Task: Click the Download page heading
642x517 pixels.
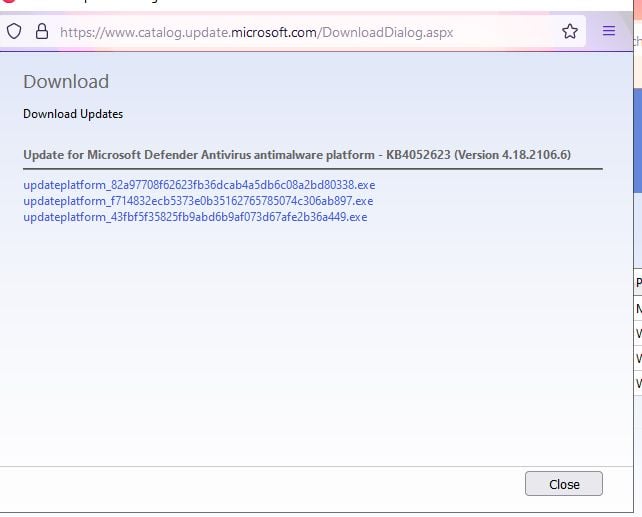Action: click(66, 81)
